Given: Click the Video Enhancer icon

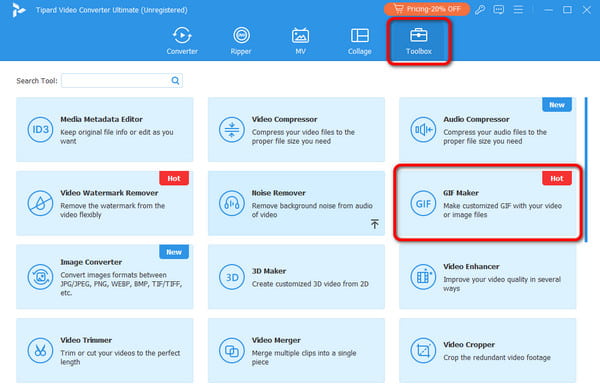Looking at the screenshot, I should (x=423, y=277).
